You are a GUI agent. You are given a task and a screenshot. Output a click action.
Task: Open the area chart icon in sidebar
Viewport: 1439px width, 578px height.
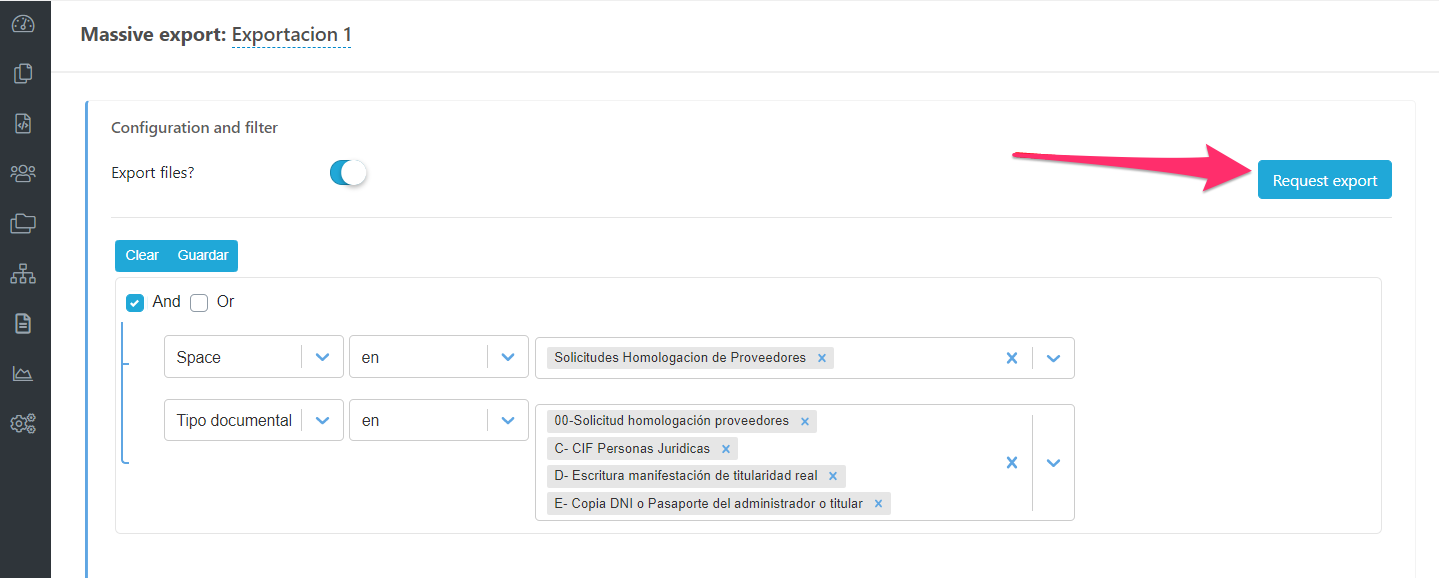pos(23,373)
